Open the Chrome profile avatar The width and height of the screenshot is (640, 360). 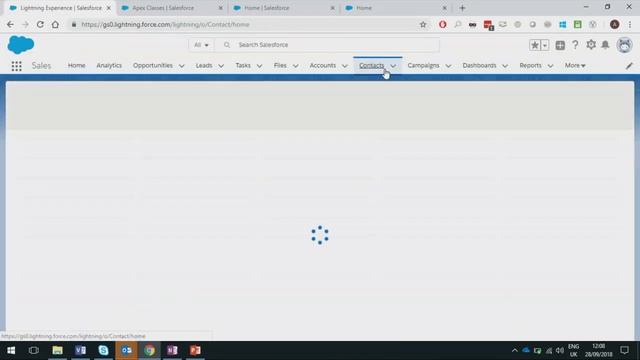(614, 24)
